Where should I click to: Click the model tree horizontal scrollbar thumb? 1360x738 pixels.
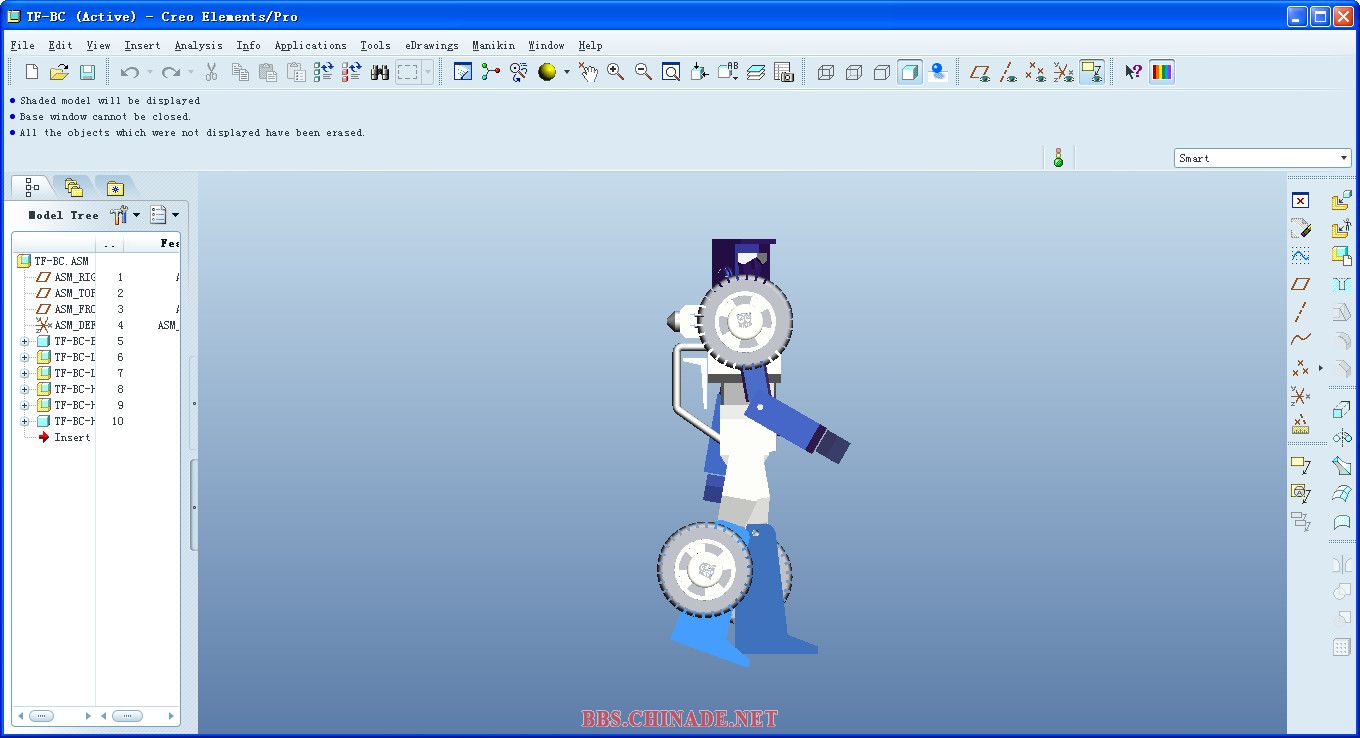41,716
